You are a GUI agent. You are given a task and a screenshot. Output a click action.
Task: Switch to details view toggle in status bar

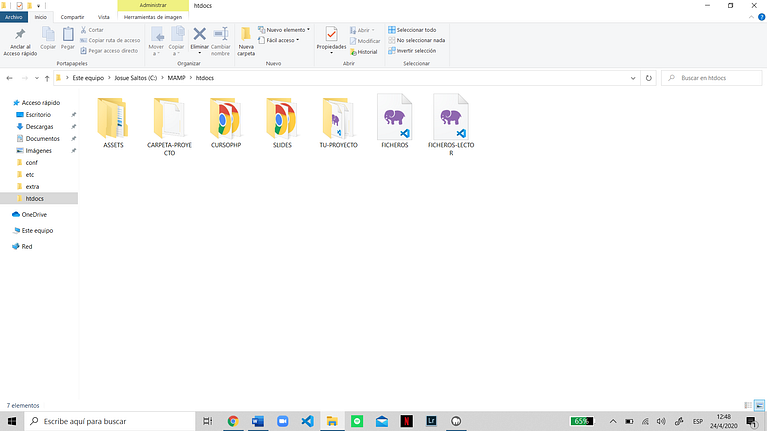click(x=747, y=405)
